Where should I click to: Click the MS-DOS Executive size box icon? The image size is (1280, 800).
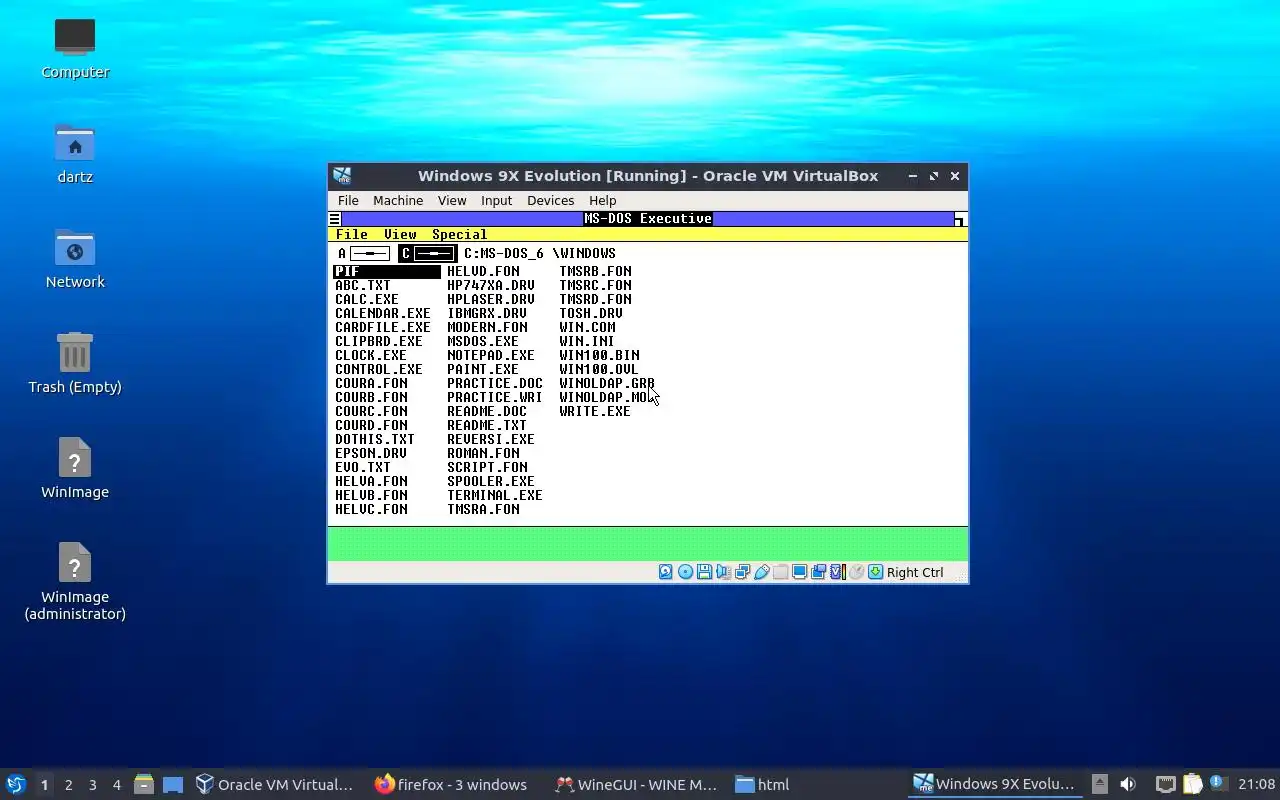pos(960,219)
